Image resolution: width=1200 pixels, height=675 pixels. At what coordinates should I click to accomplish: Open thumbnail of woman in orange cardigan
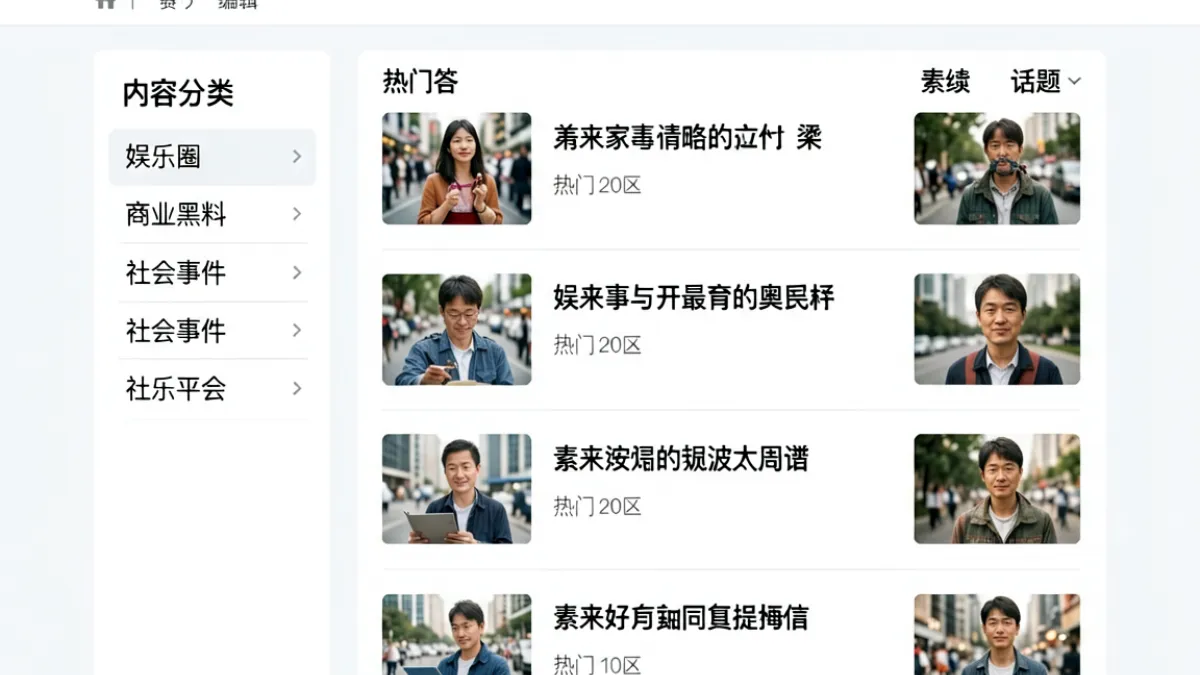(457, 168)
